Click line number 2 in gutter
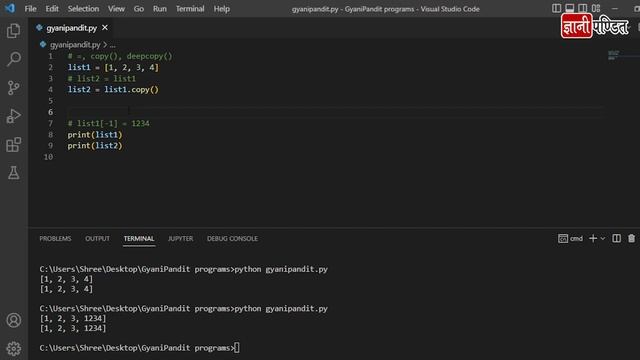The image size is (640, 360). (x=50, y=67)
